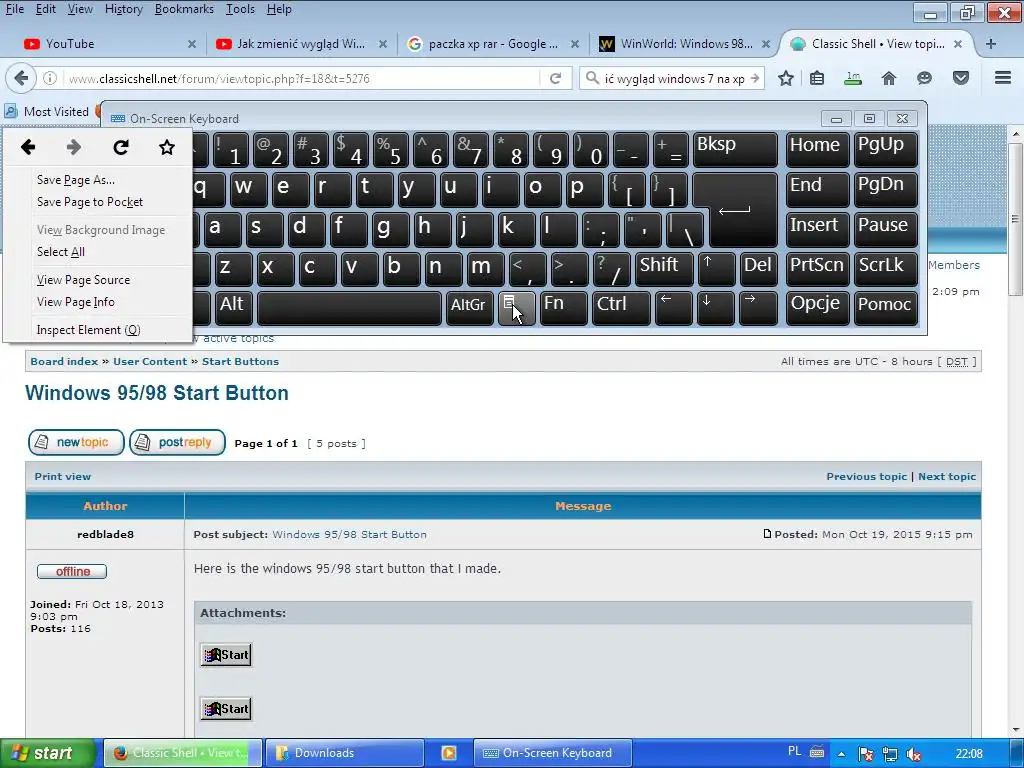
Task: Click the left arrow key on keyboard
Action: 673,308
